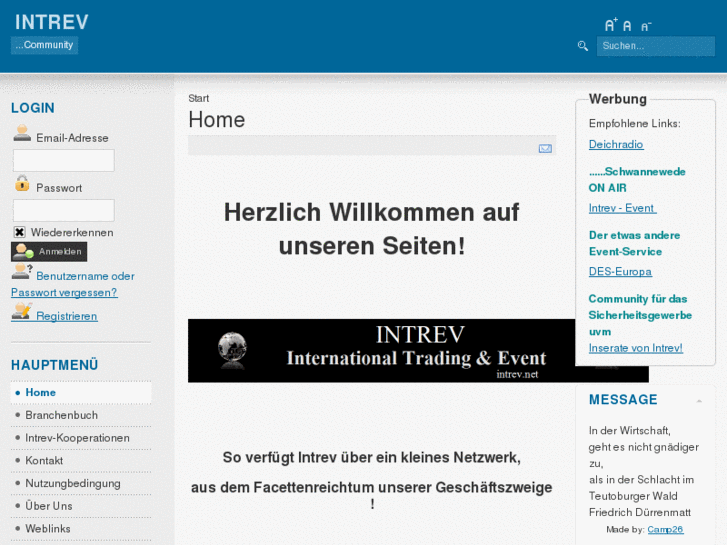Click the Schwannewede ON AIR text
The image size is (727, 545).
[637, 180]
